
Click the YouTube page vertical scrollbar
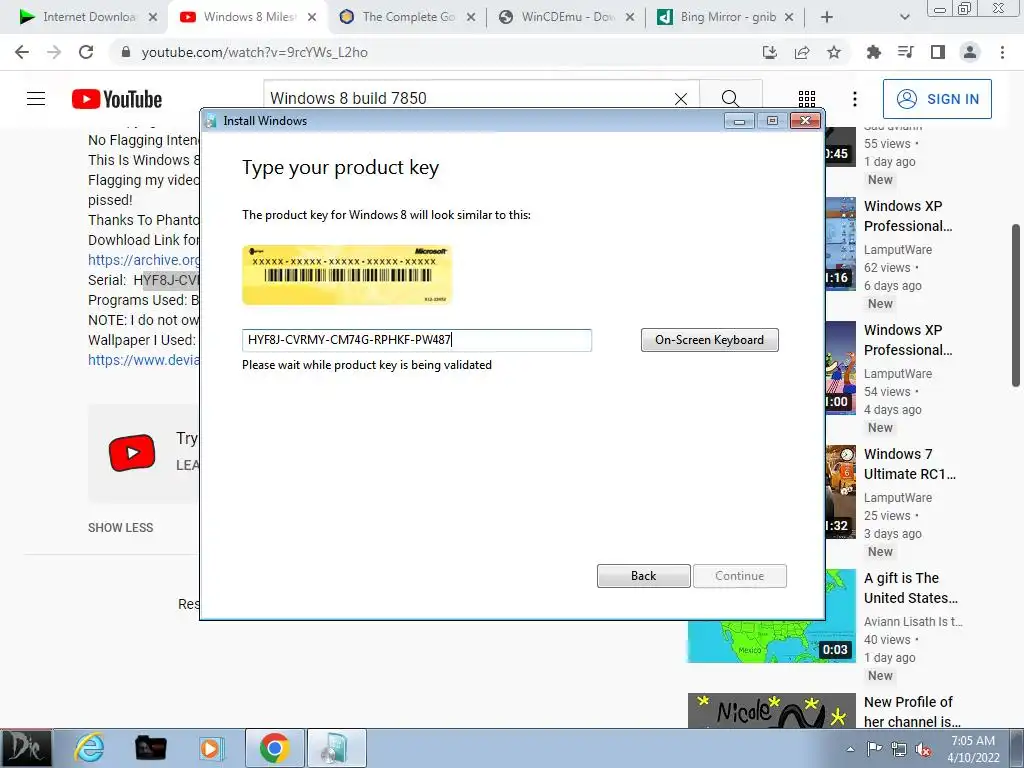click(1016, 305)
